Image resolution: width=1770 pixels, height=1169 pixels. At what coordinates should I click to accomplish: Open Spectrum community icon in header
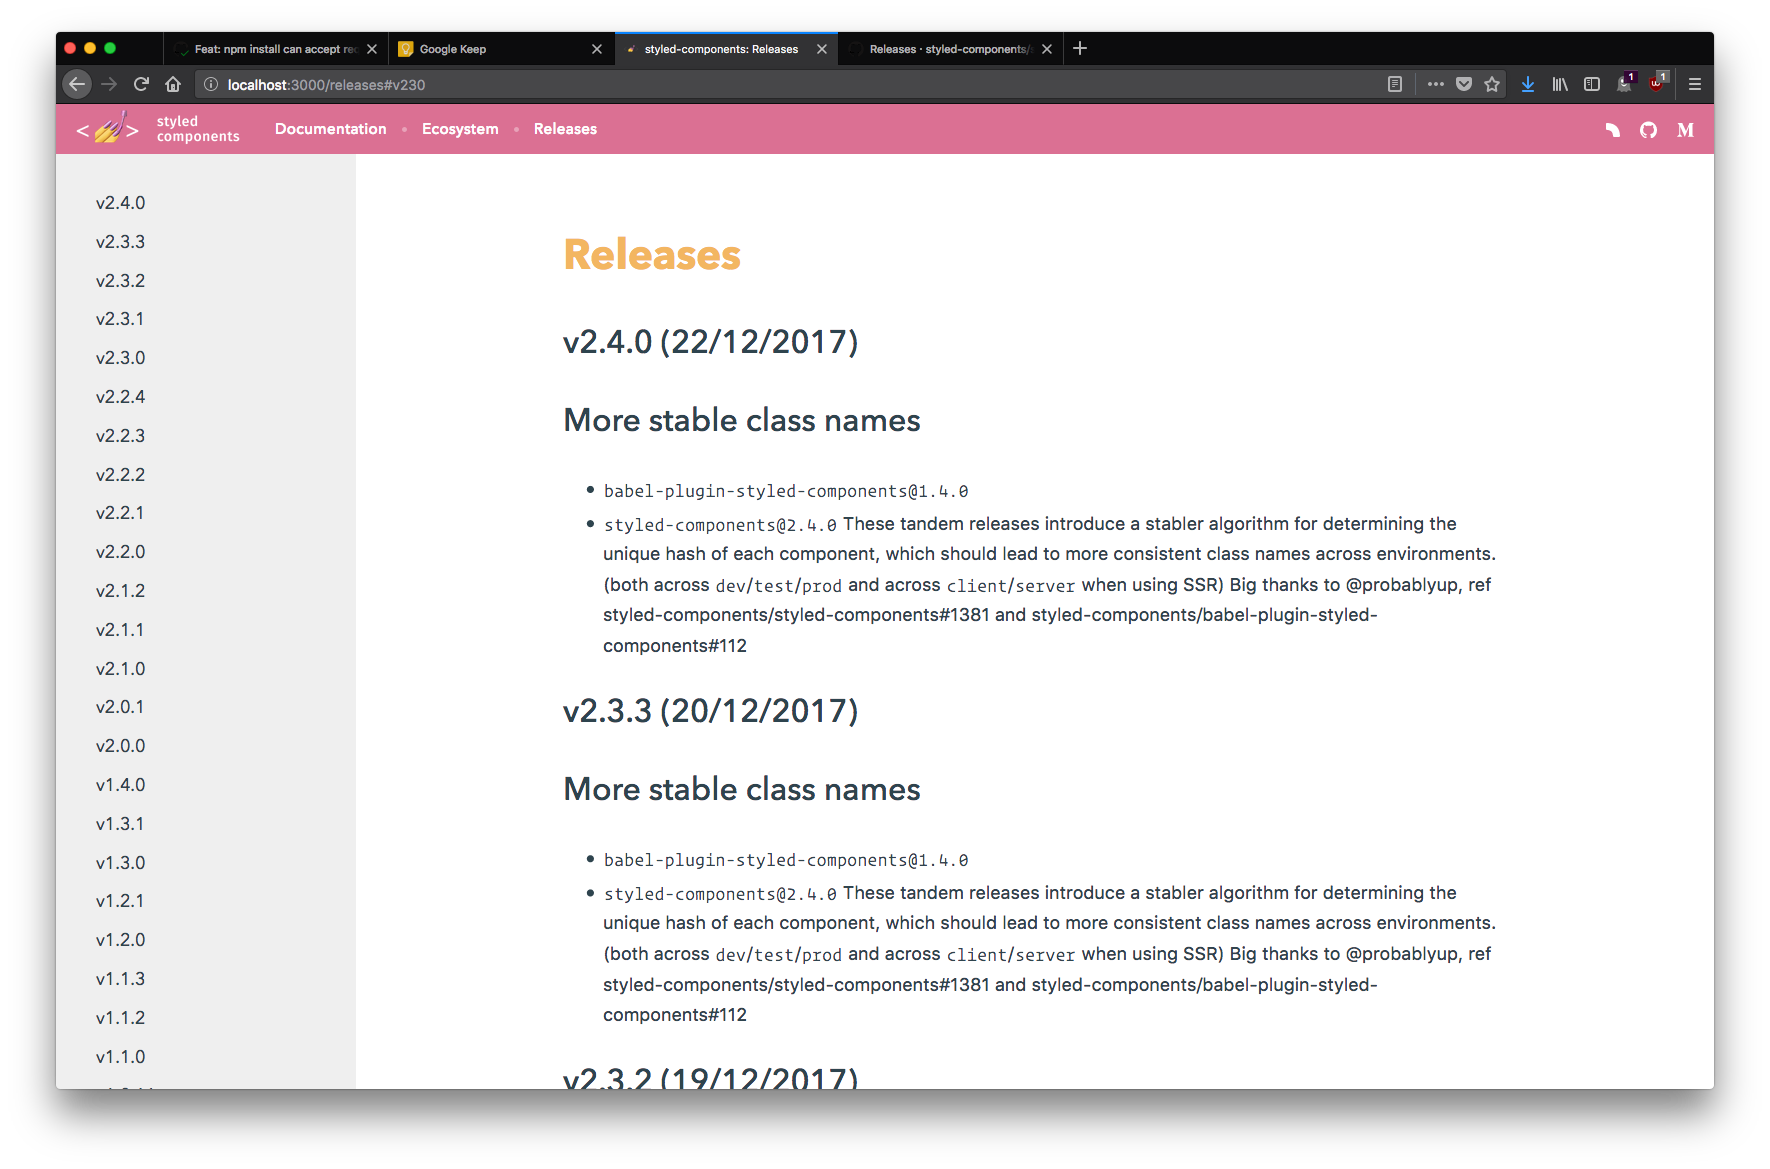click(1612, 130)
